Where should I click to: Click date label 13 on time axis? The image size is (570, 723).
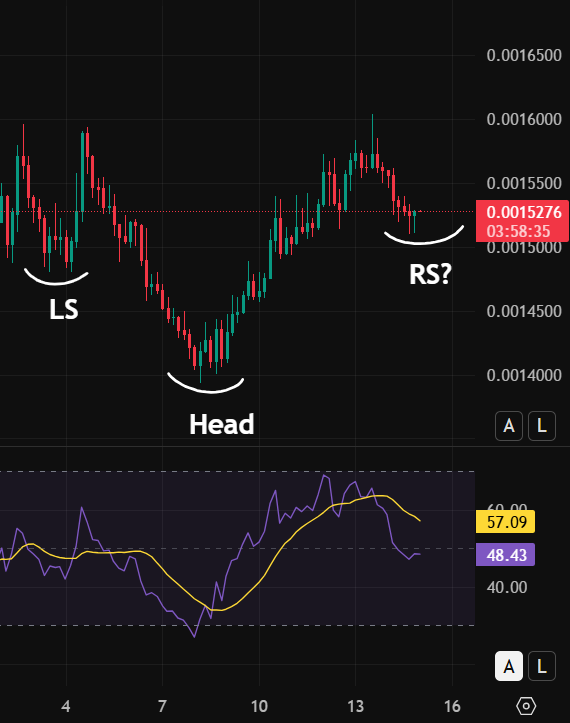pyautogui.click(x=356, y=706)
